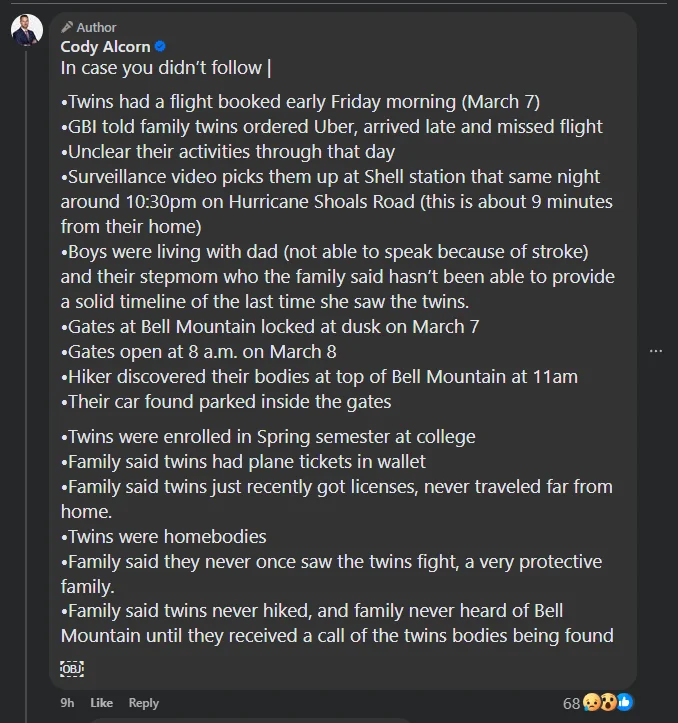Screen dimensions: 678x723
Task: Click the 'Their car found parked' bullet
Action: (x=226, y=401)
